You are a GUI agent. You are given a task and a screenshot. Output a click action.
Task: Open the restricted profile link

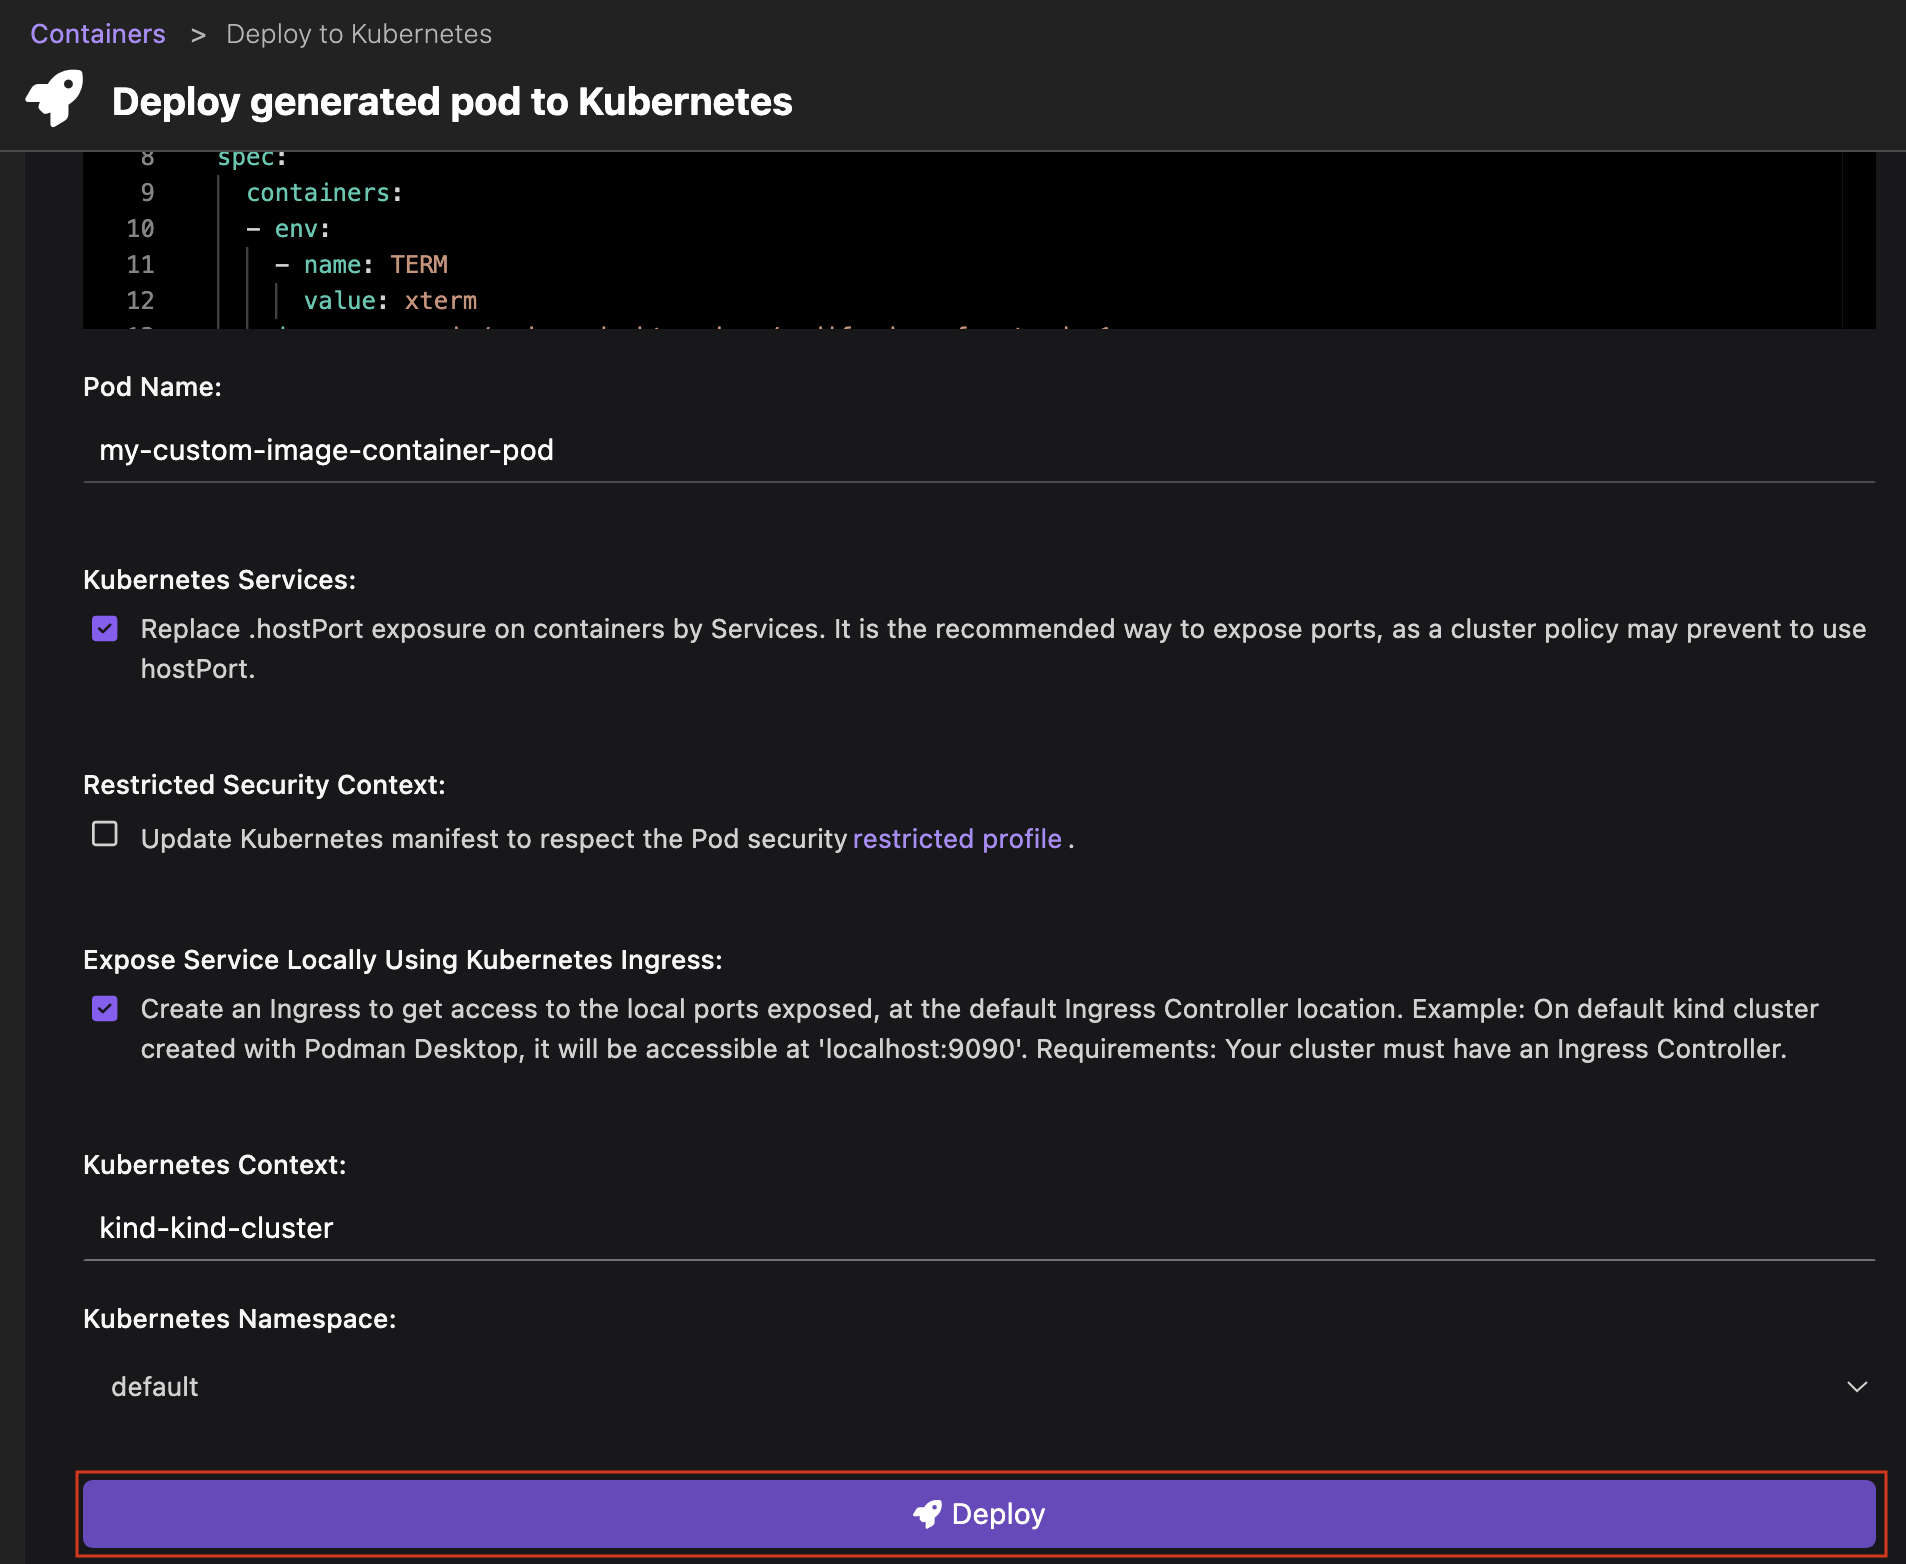(956, 838)
